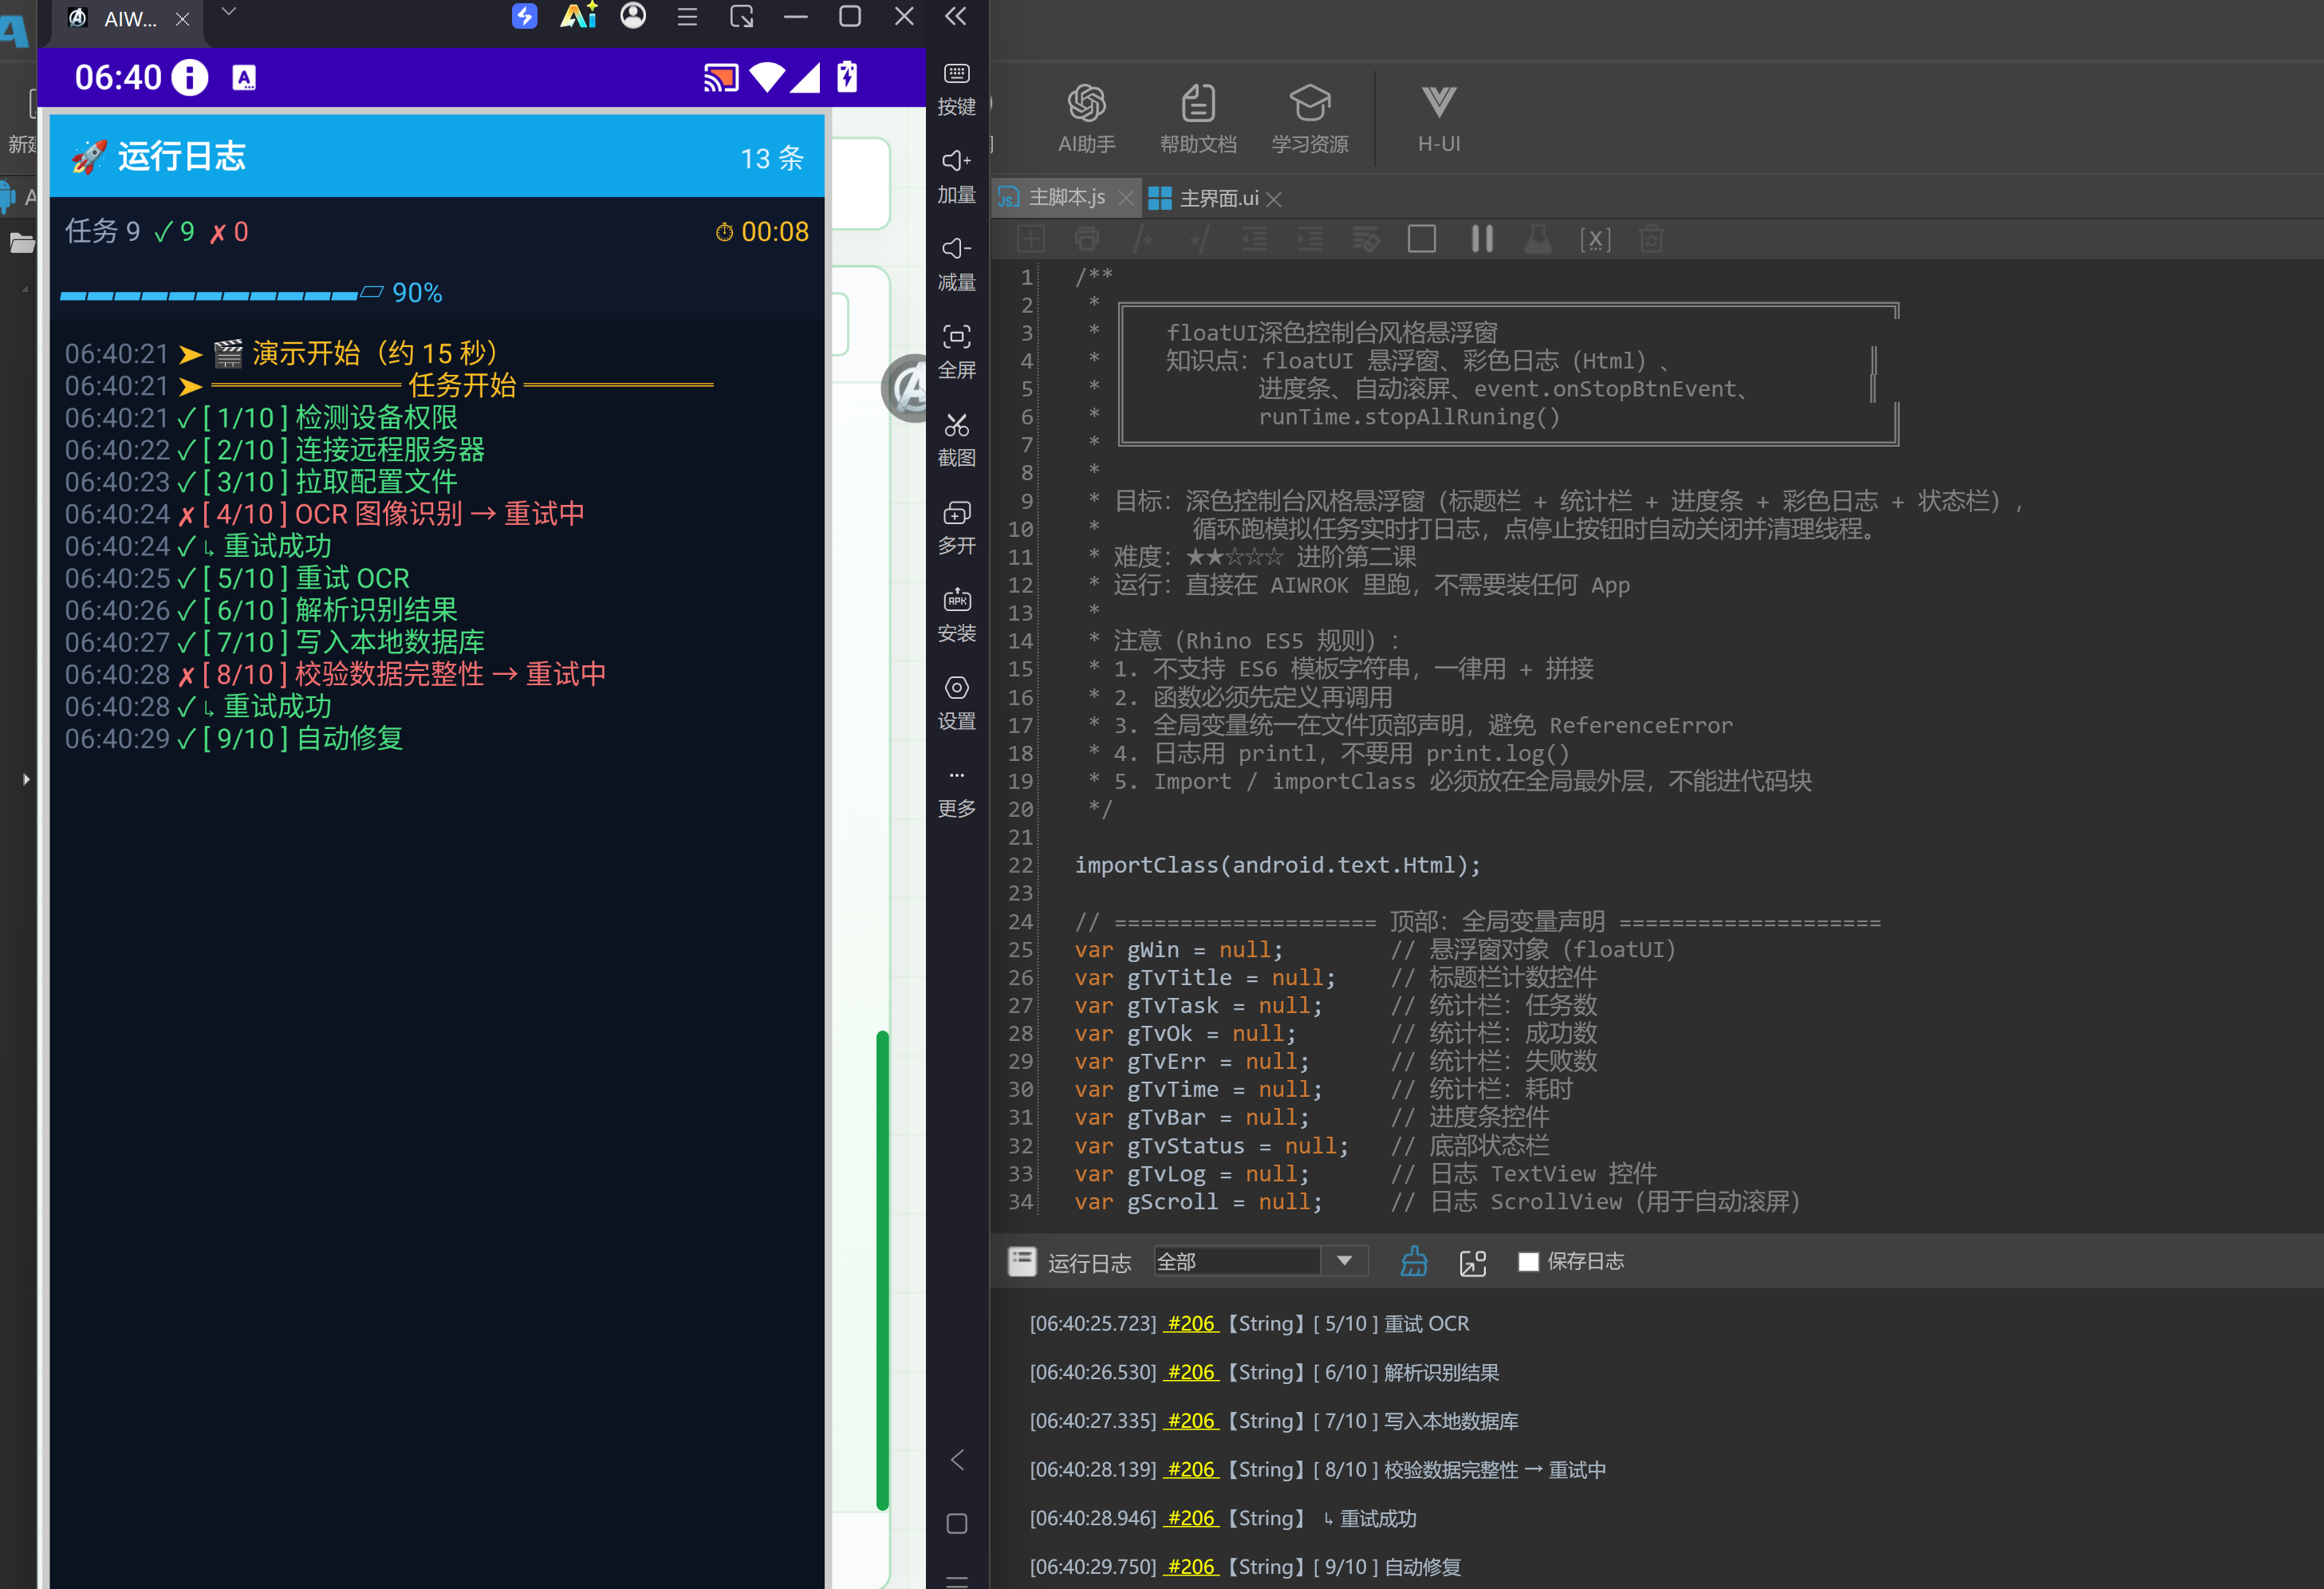Open the AI助手 assistant
2324x1589 pixels.
tap(1086, 119)
